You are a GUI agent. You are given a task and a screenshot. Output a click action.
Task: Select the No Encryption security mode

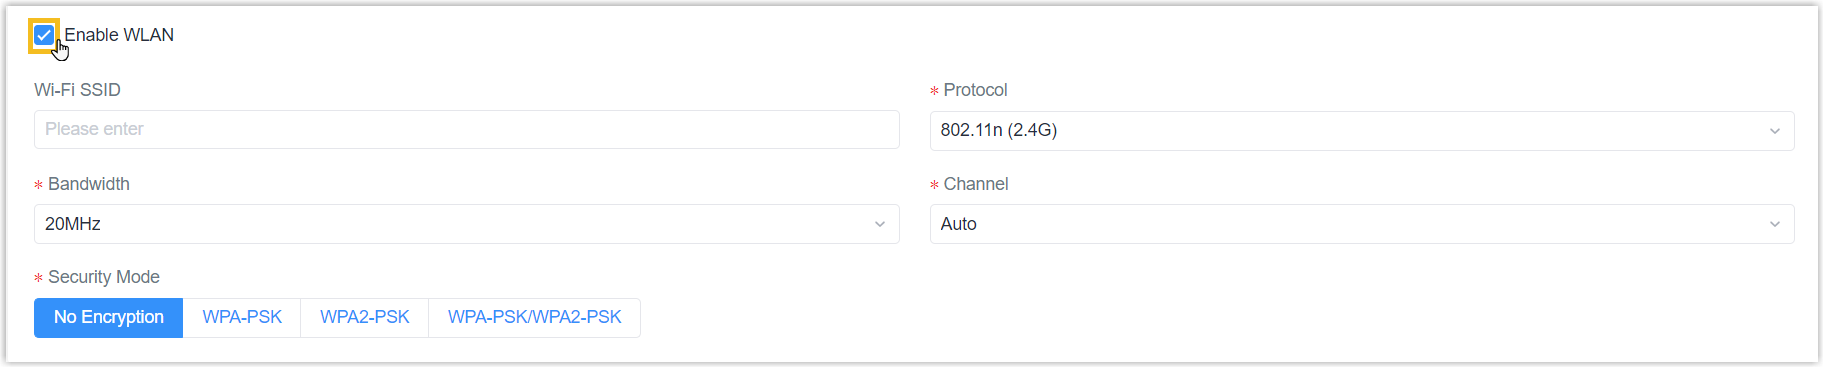coord(109,318)
